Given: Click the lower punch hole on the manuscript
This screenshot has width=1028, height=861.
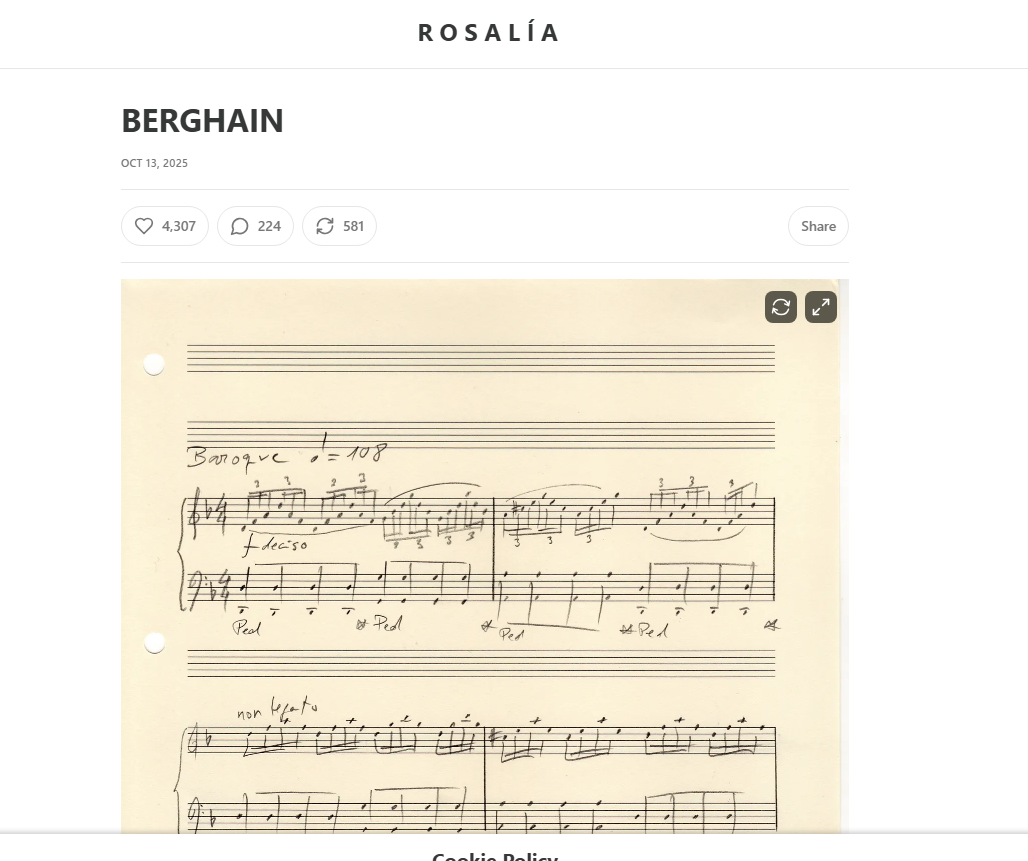Looking at the screenshot, I should [154, 643].
